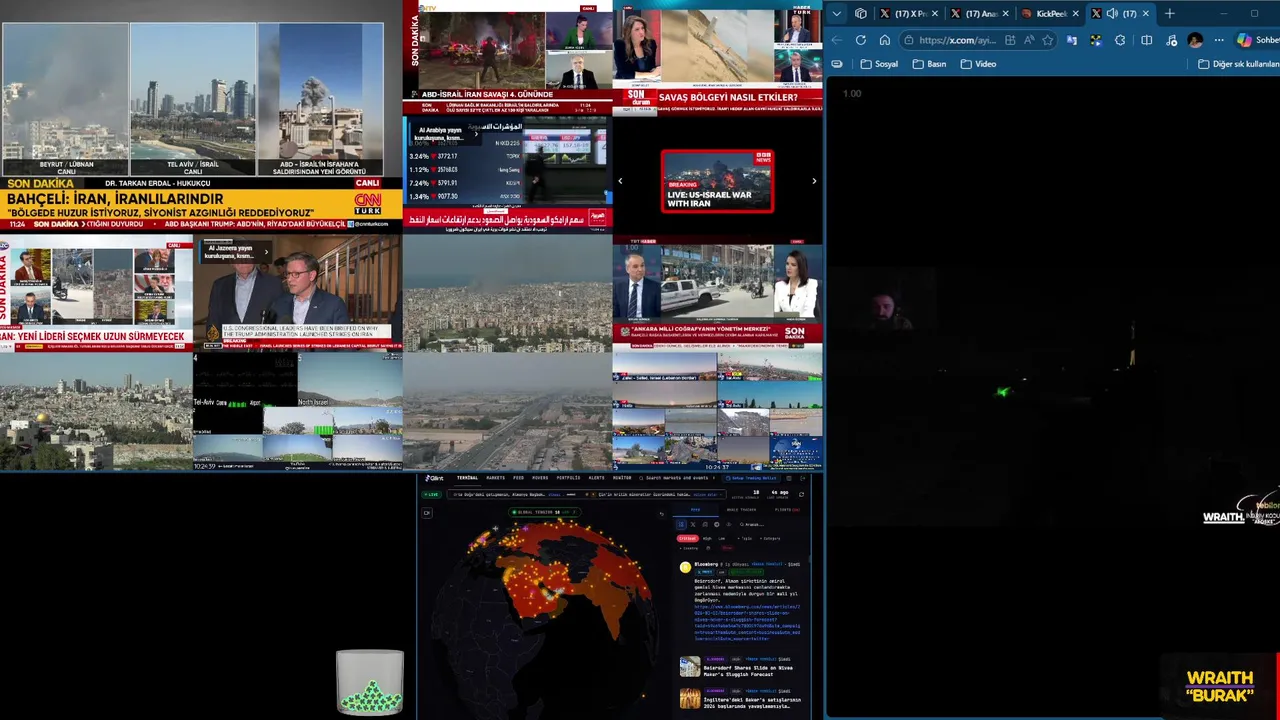Open the Video bookmarks folder
This screenshot has height=720, width=1280.
[x=978, y=64]
